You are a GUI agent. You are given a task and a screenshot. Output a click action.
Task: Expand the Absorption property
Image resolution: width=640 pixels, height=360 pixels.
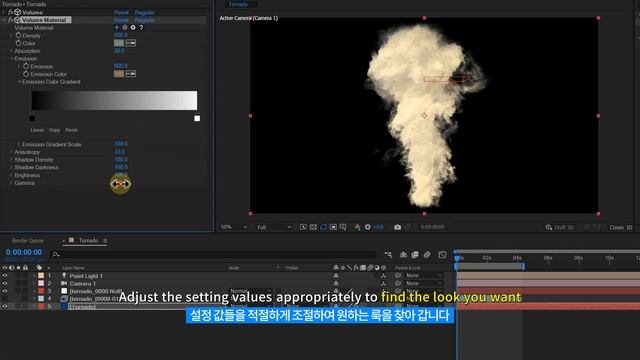tap(11, 51)
